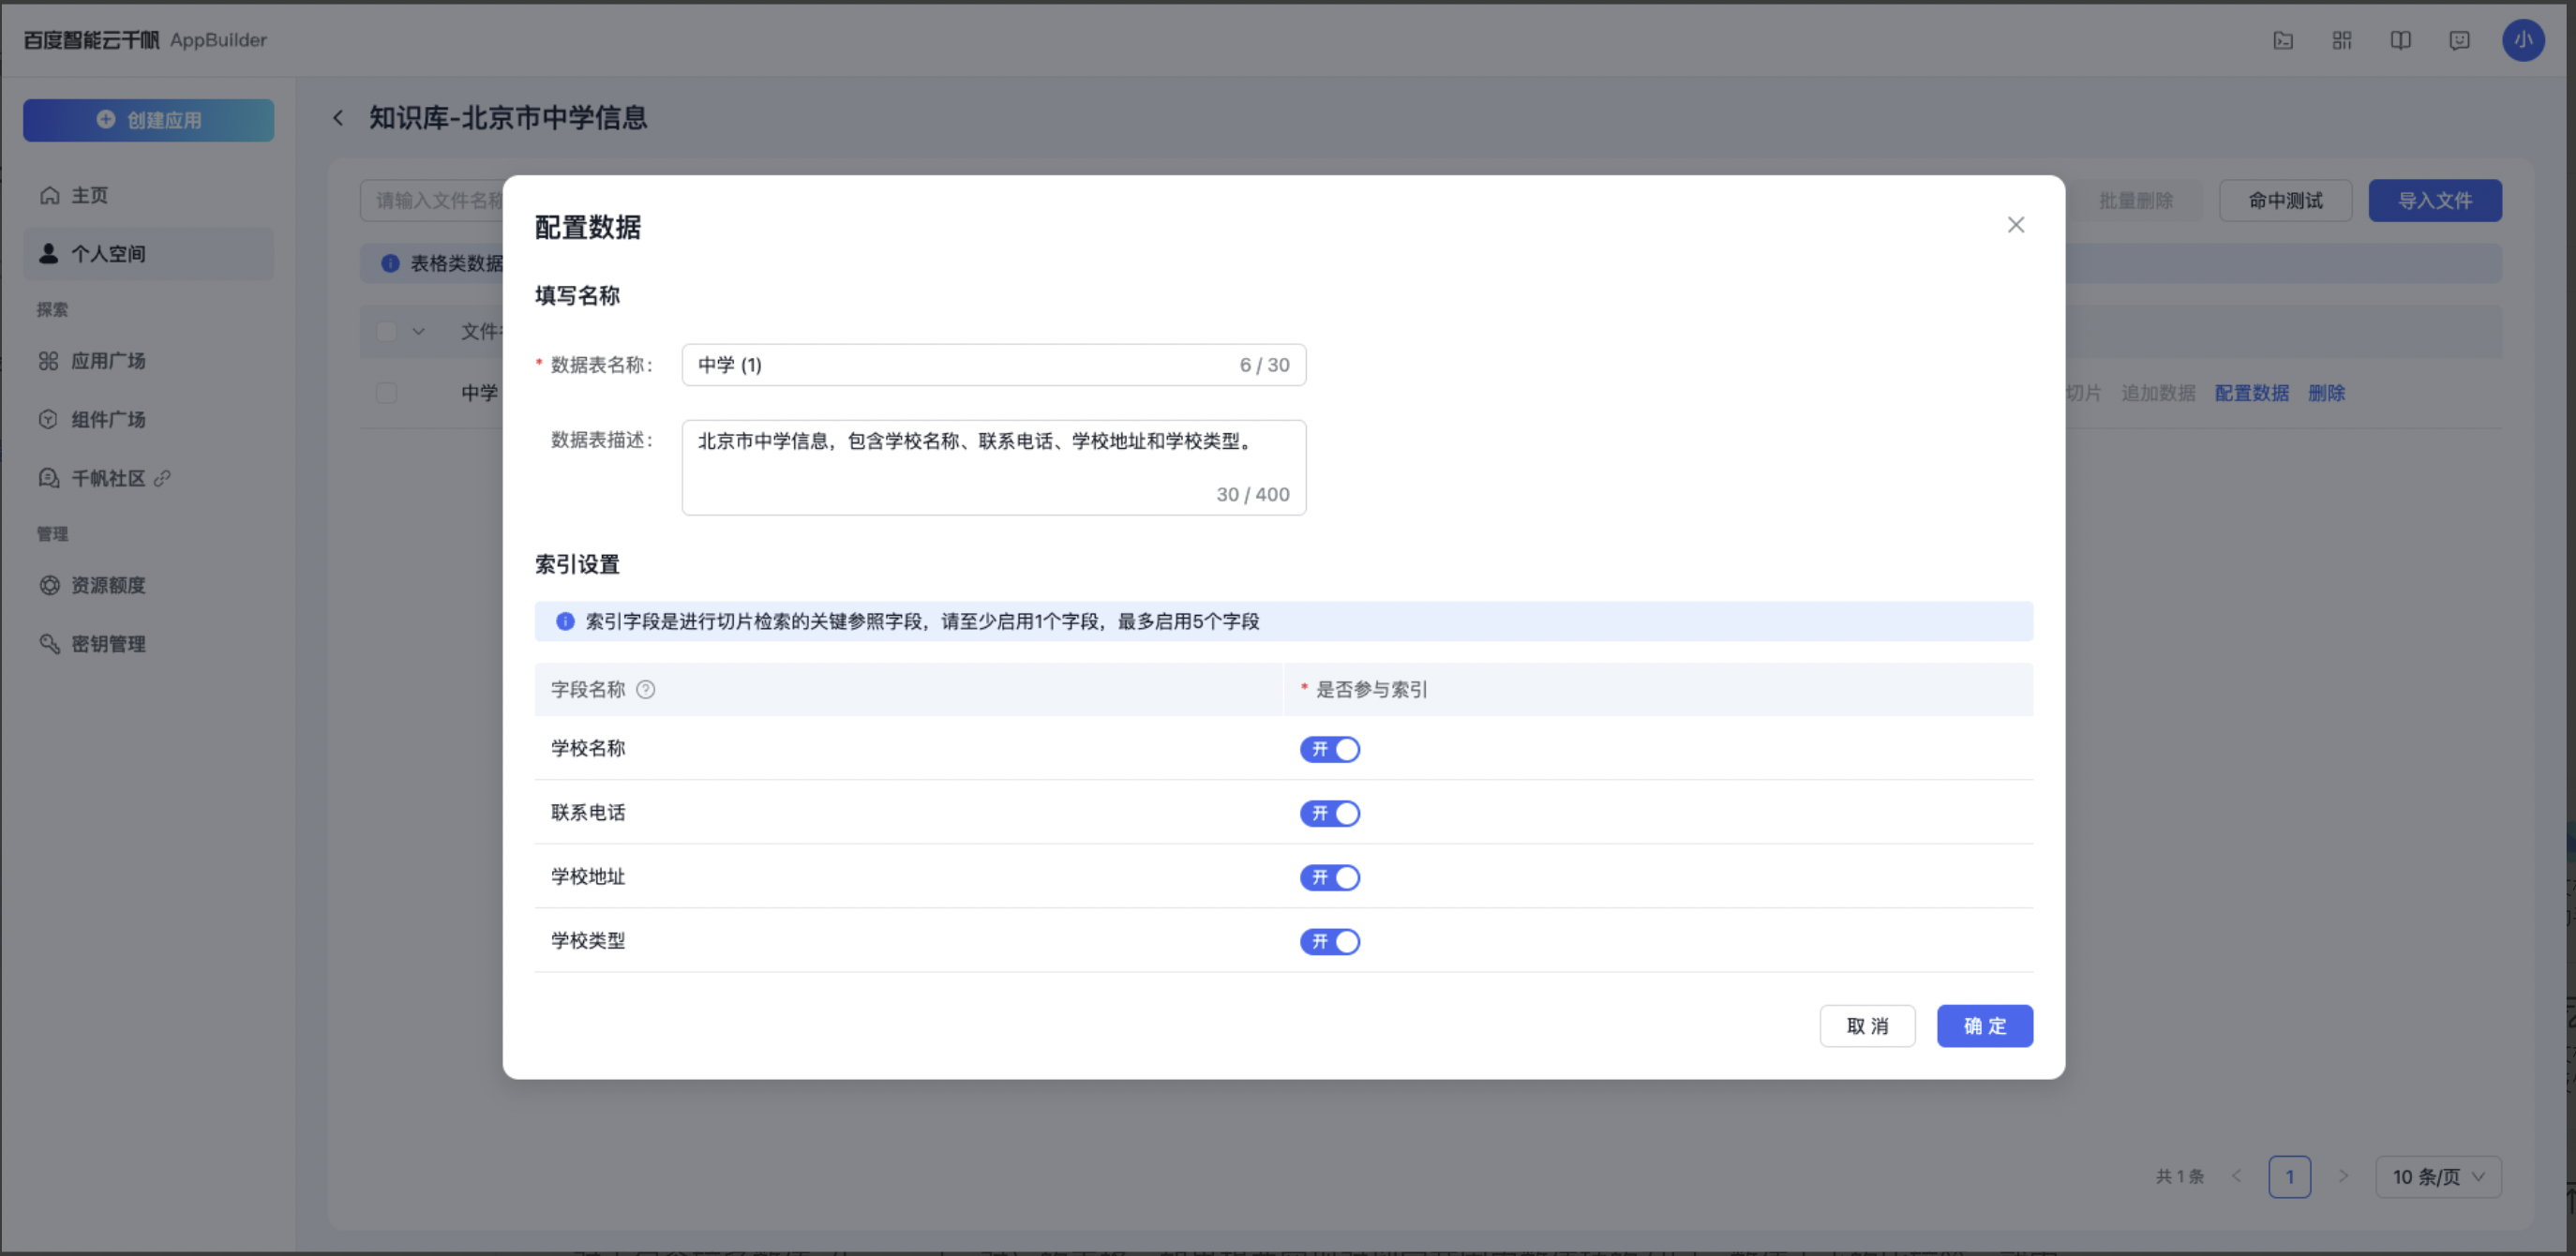Screen dimensions: 2576x1256
Task: Click the back arrow beside 知识库 title
Action: click(339, 118)
